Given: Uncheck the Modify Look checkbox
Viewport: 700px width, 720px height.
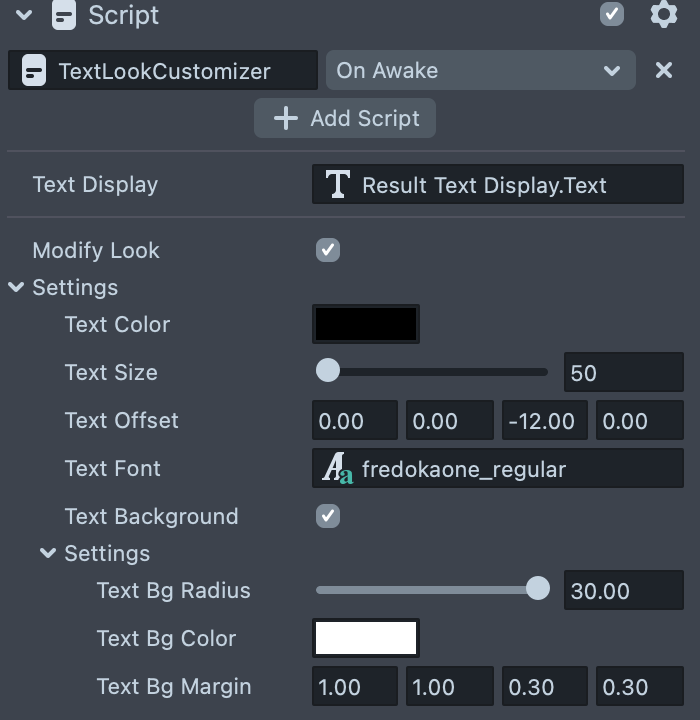Looking at the screenshot, I should [328, 250].
